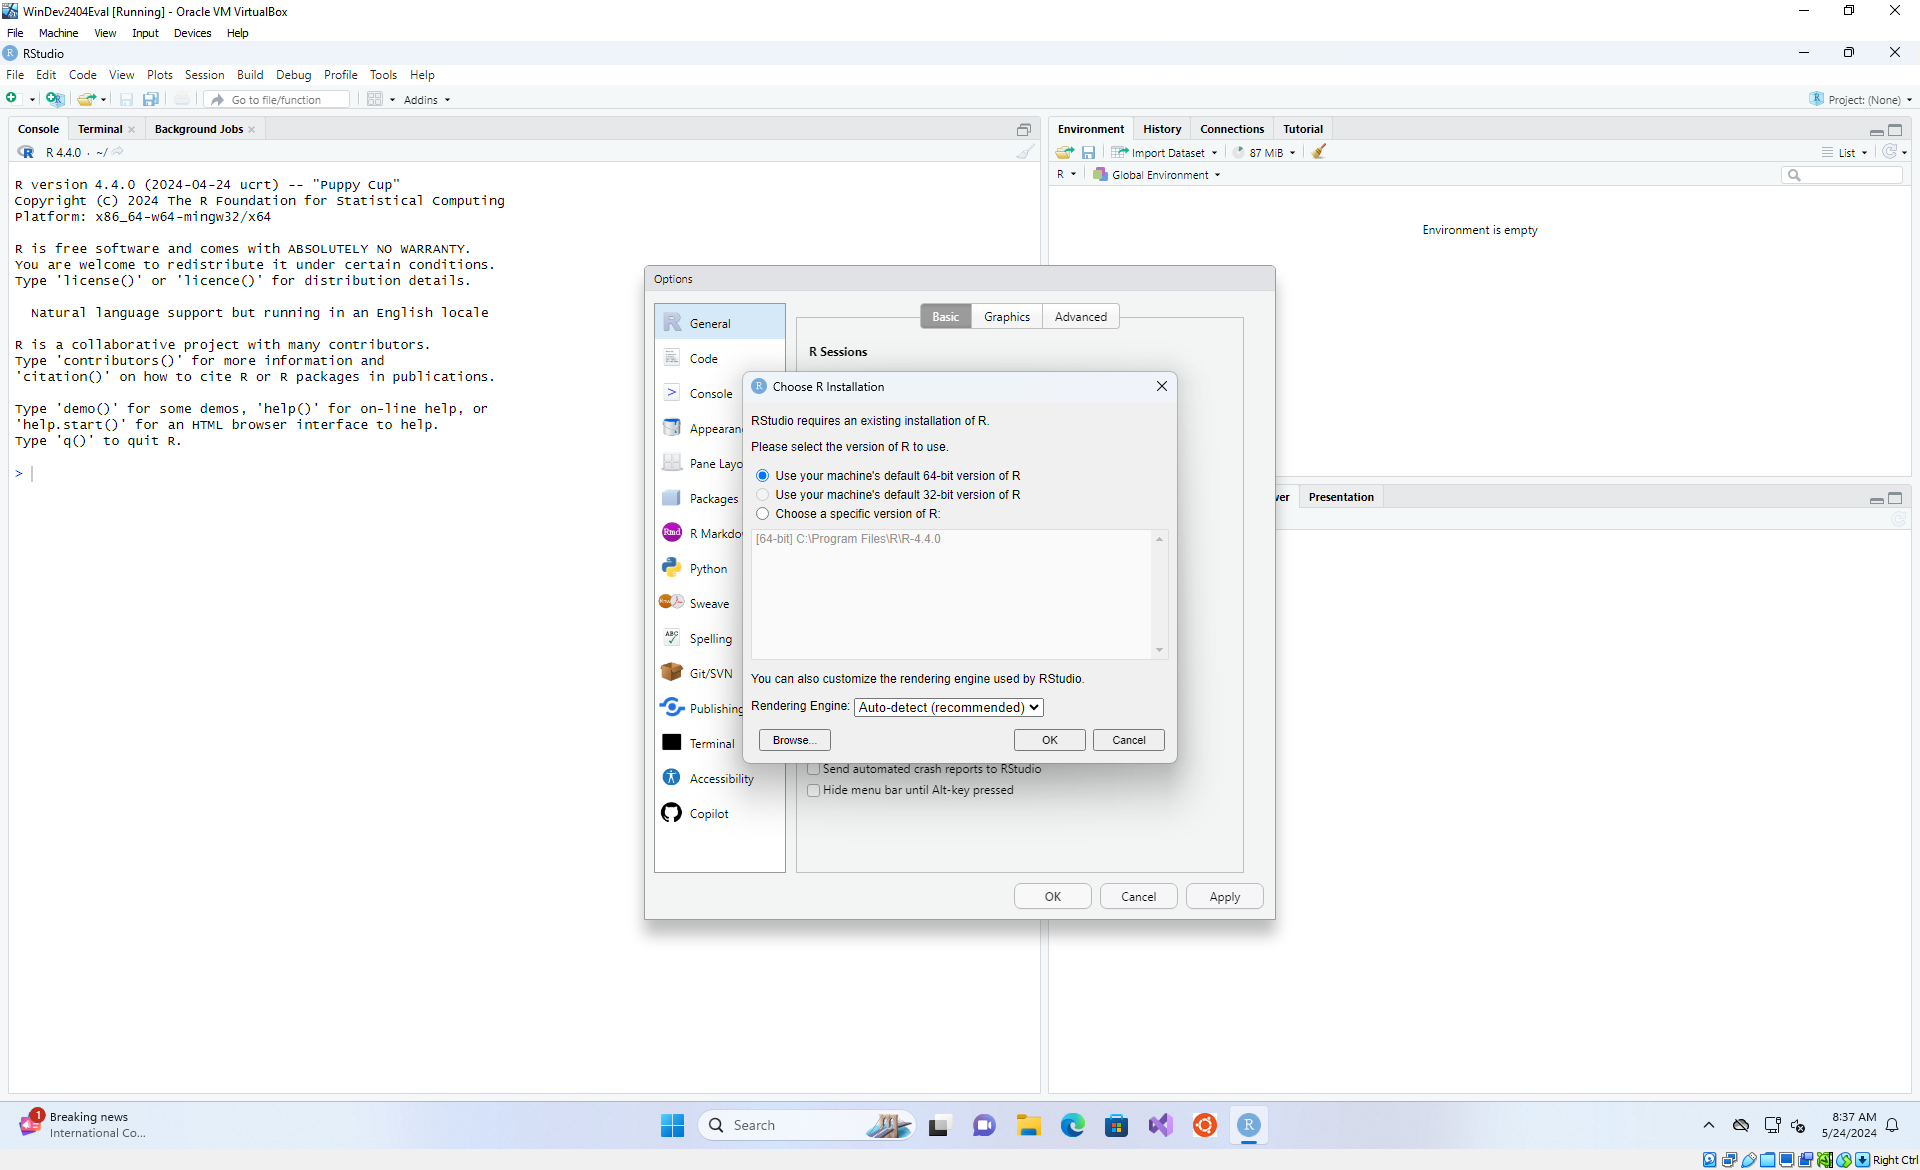Image resolution: width=1920 pixels, height=1170 pixels.
Task: Click the Environment search field
Action: click(1842, 175)
